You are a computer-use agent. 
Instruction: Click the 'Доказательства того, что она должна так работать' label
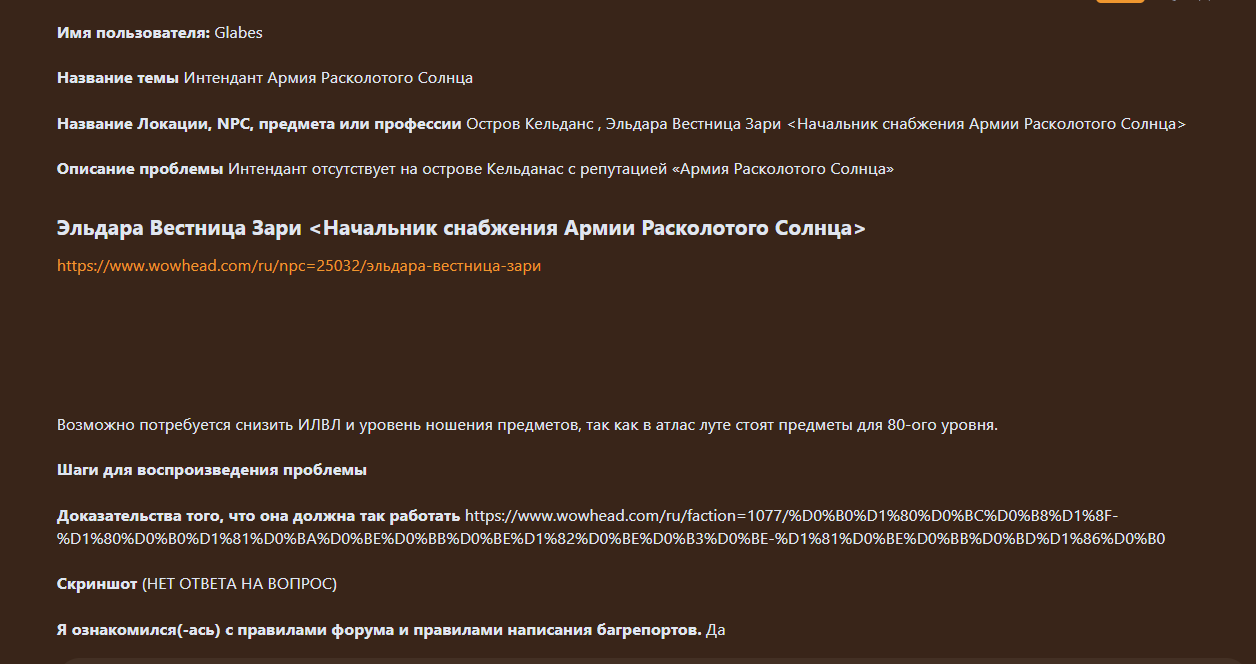[258, 516]
